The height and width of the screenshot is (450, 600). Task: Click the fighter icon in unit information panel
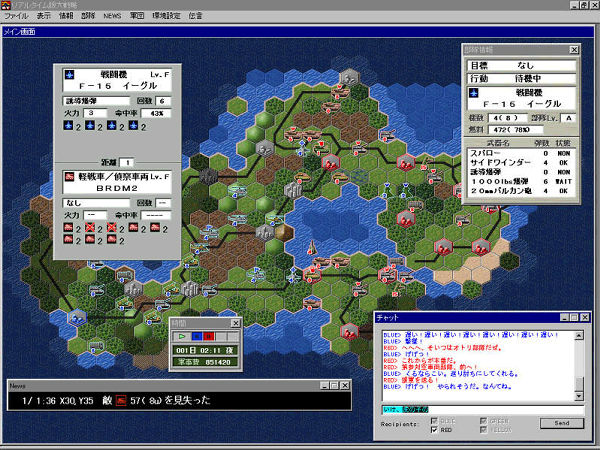coord(474,93)
